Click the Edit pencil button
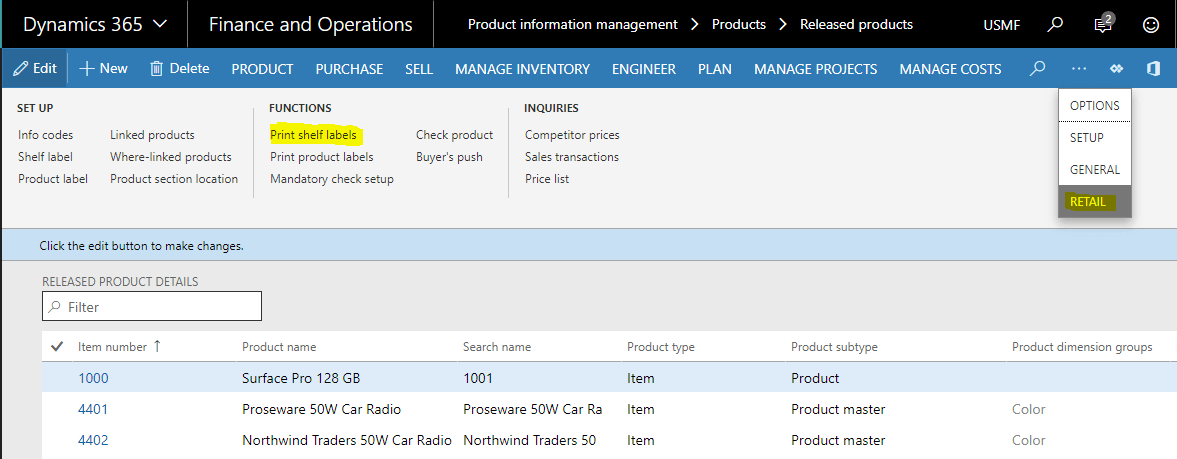This screenshot has width=1177, height=459. pyautogui.click(x=35, y=69)
